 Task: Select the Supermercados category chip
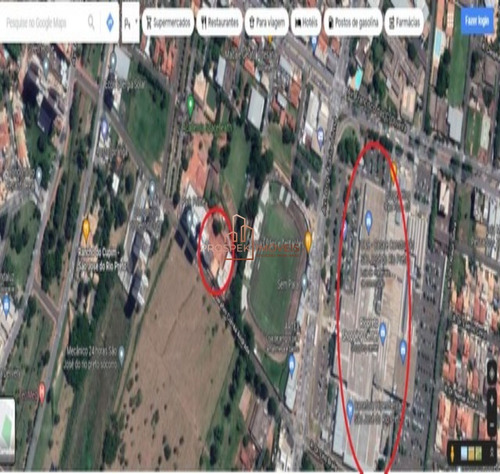tap(168, 22)
